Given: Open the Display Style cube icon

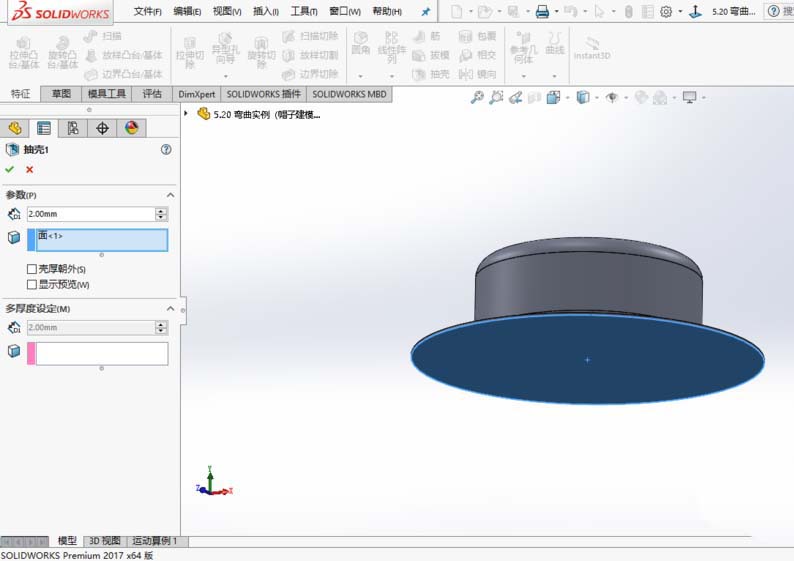Looking at the screenshot, I should pos(583,97).
